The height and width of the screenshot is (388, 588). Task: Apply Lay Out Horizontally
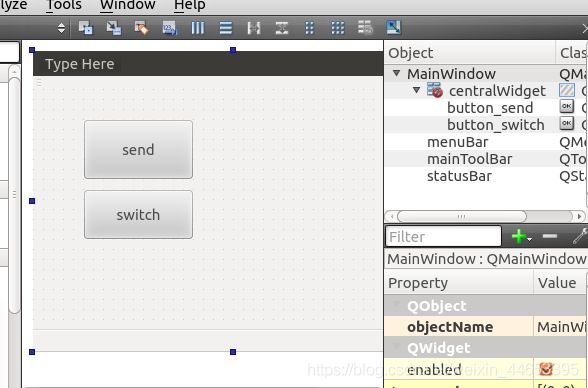[198, 28]
